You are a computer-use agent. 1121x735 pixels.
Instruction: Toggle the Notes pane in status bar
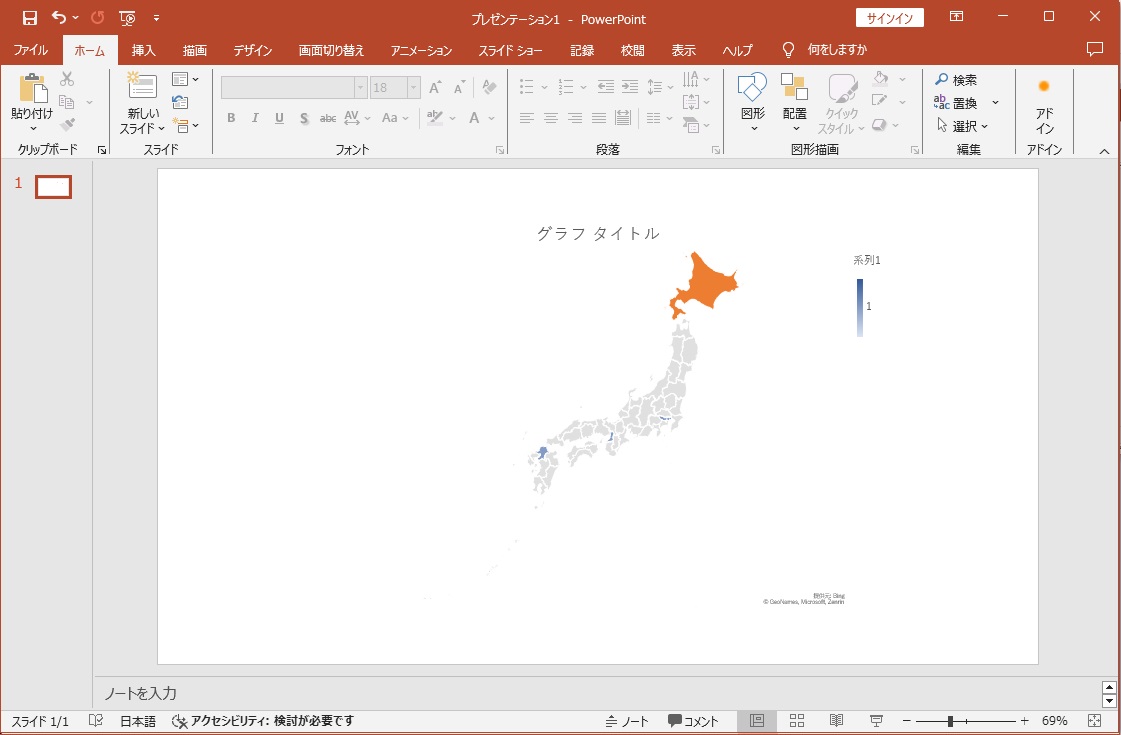click(627, 721)
